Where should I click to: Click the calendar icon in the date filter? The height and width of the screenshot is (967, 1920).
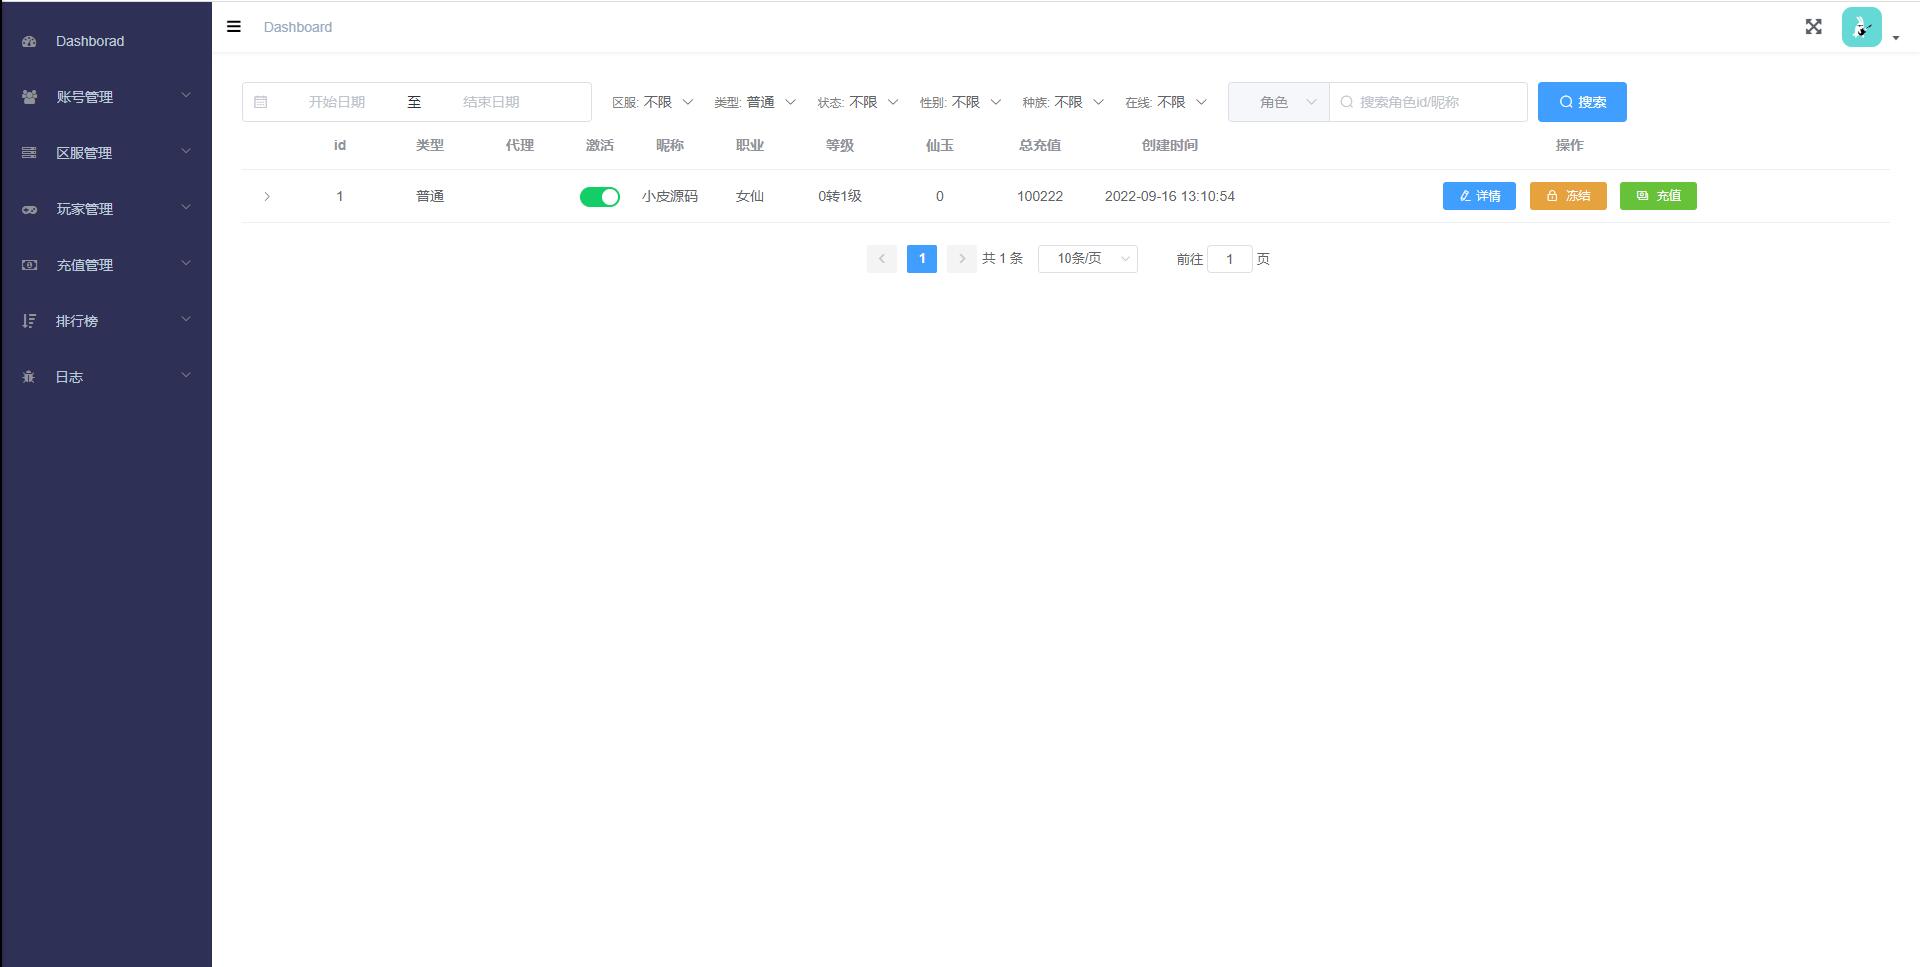coord(262,101)
